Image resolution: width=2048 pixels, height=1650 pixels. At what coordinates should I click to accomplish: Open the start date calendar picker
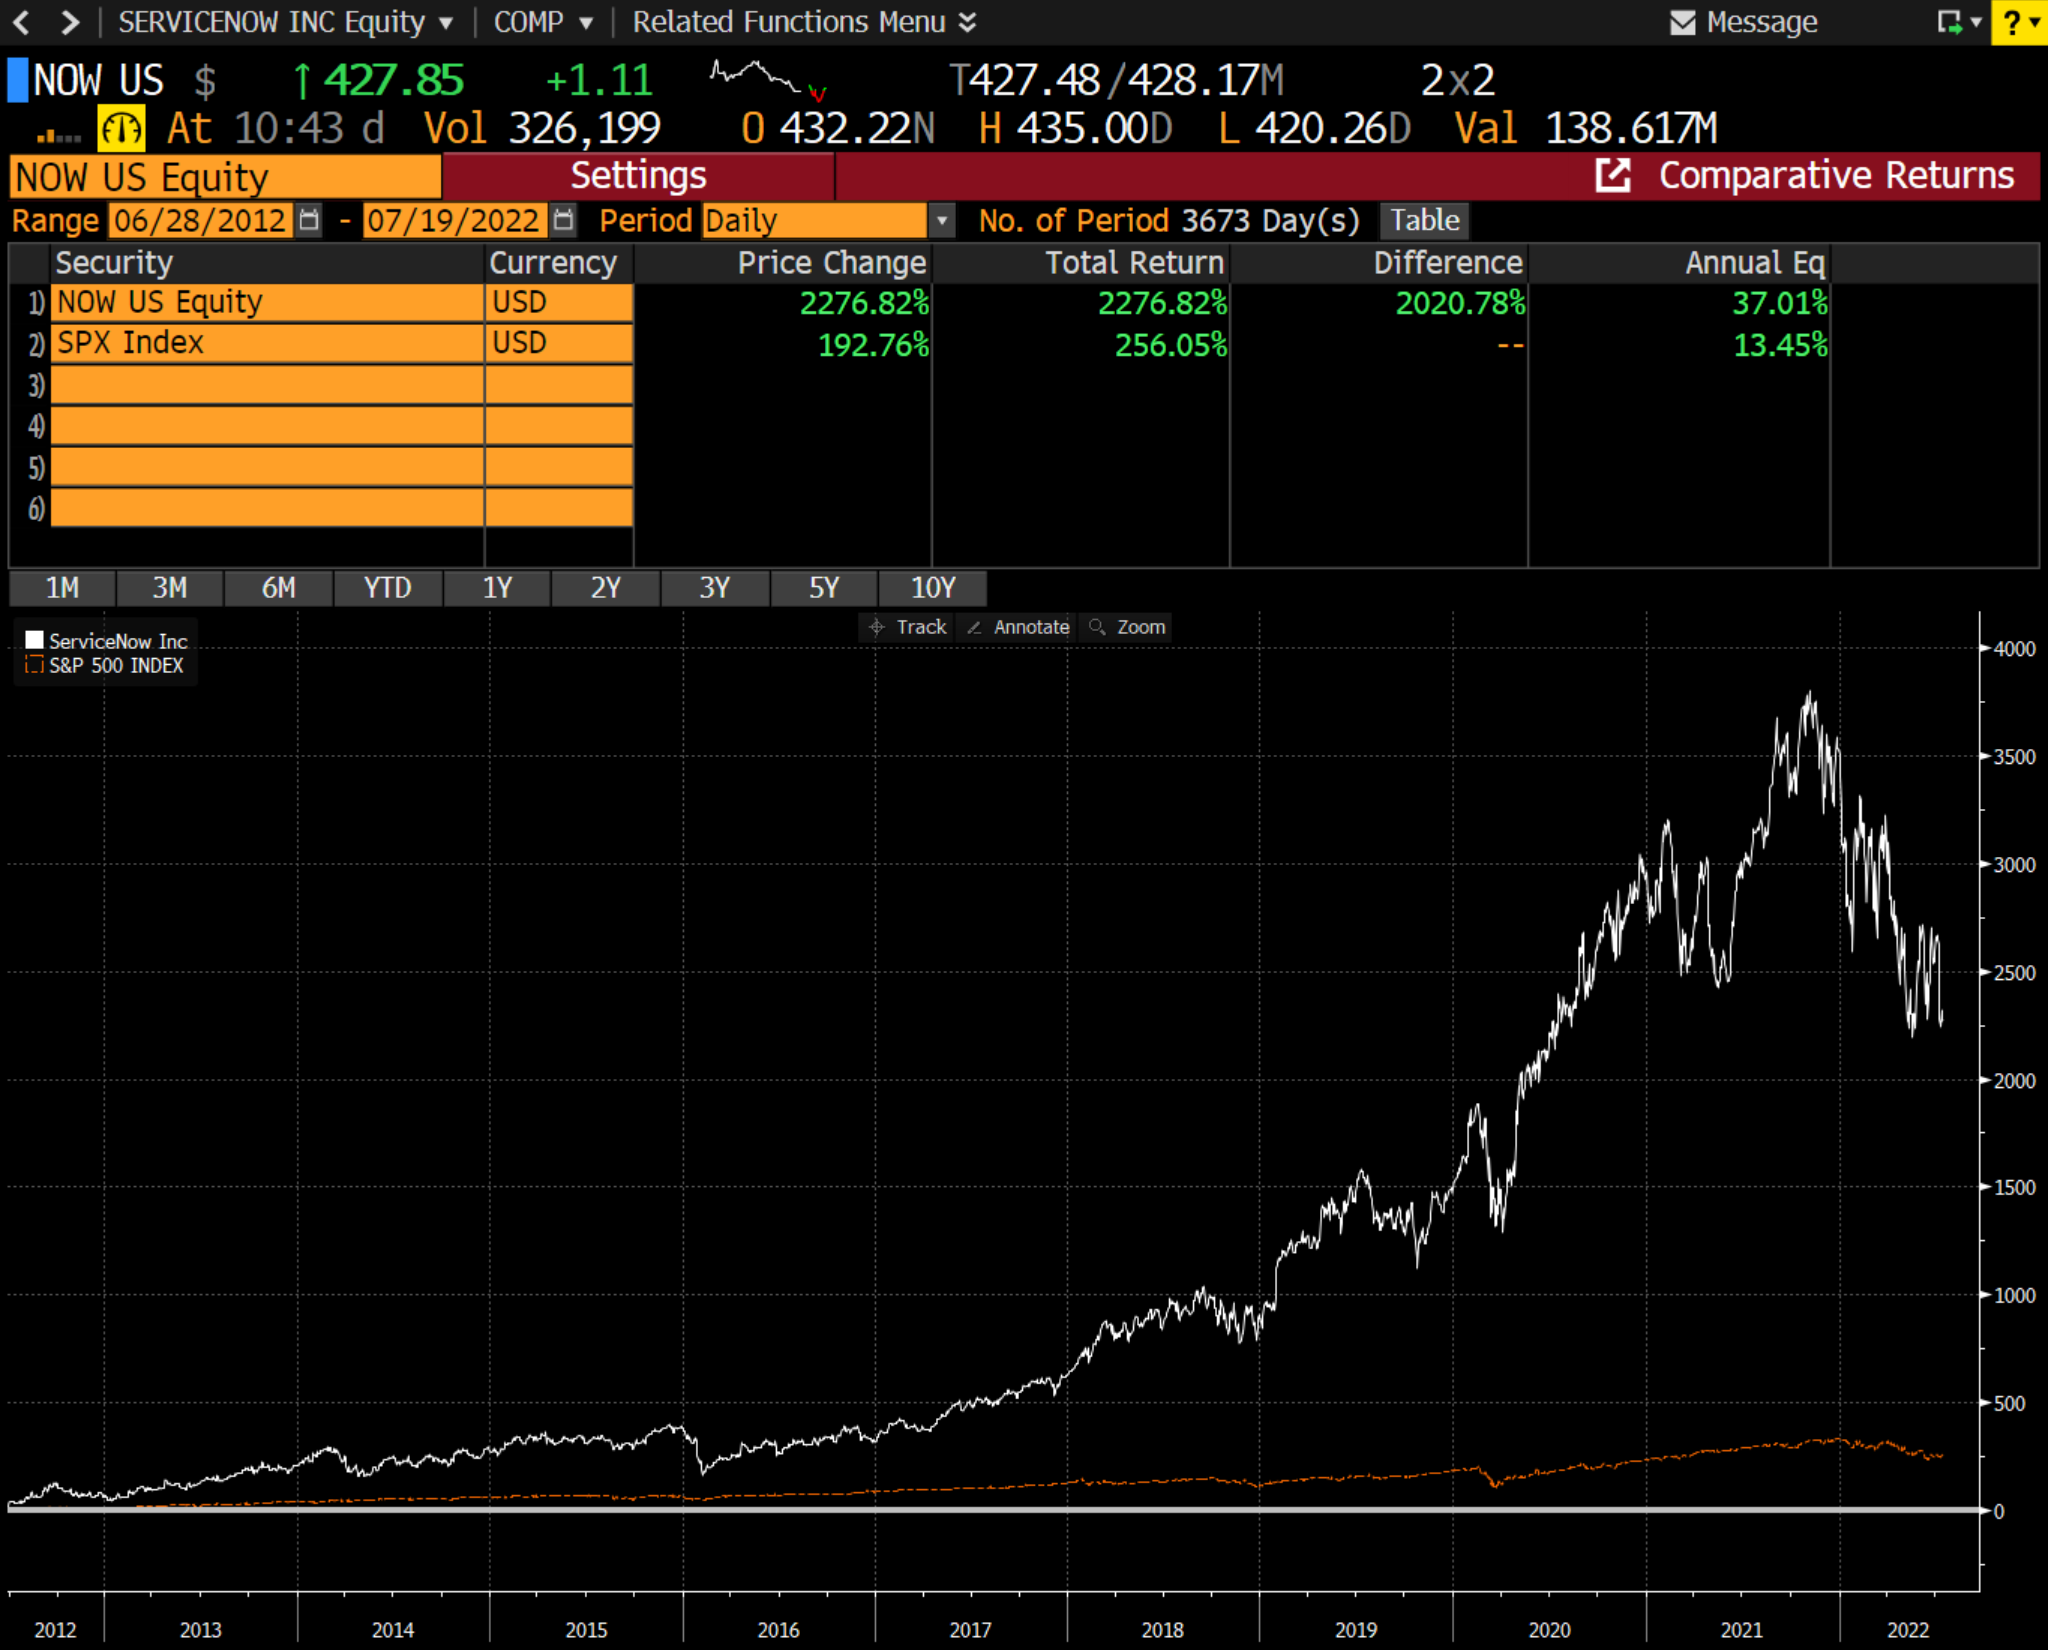(310, 220)
